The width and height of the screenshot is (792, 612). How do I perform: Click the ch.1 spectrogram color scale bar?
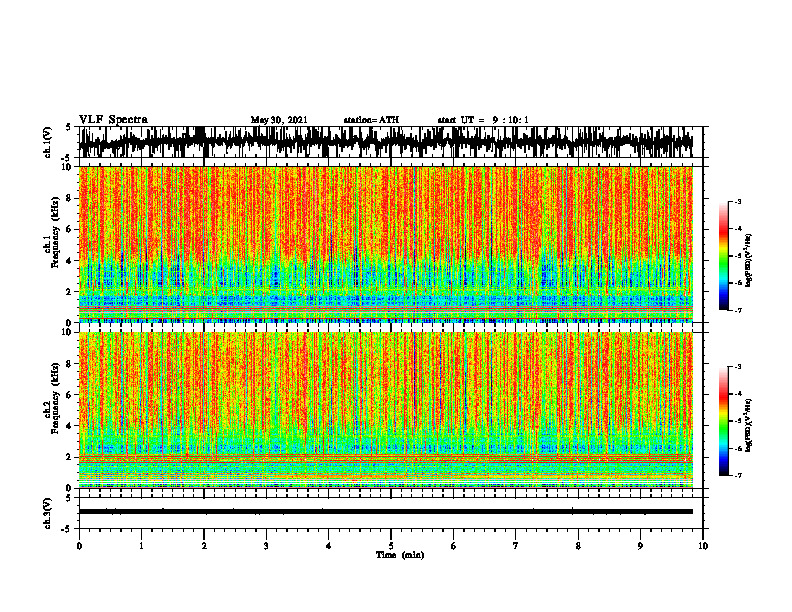(723, 255)
